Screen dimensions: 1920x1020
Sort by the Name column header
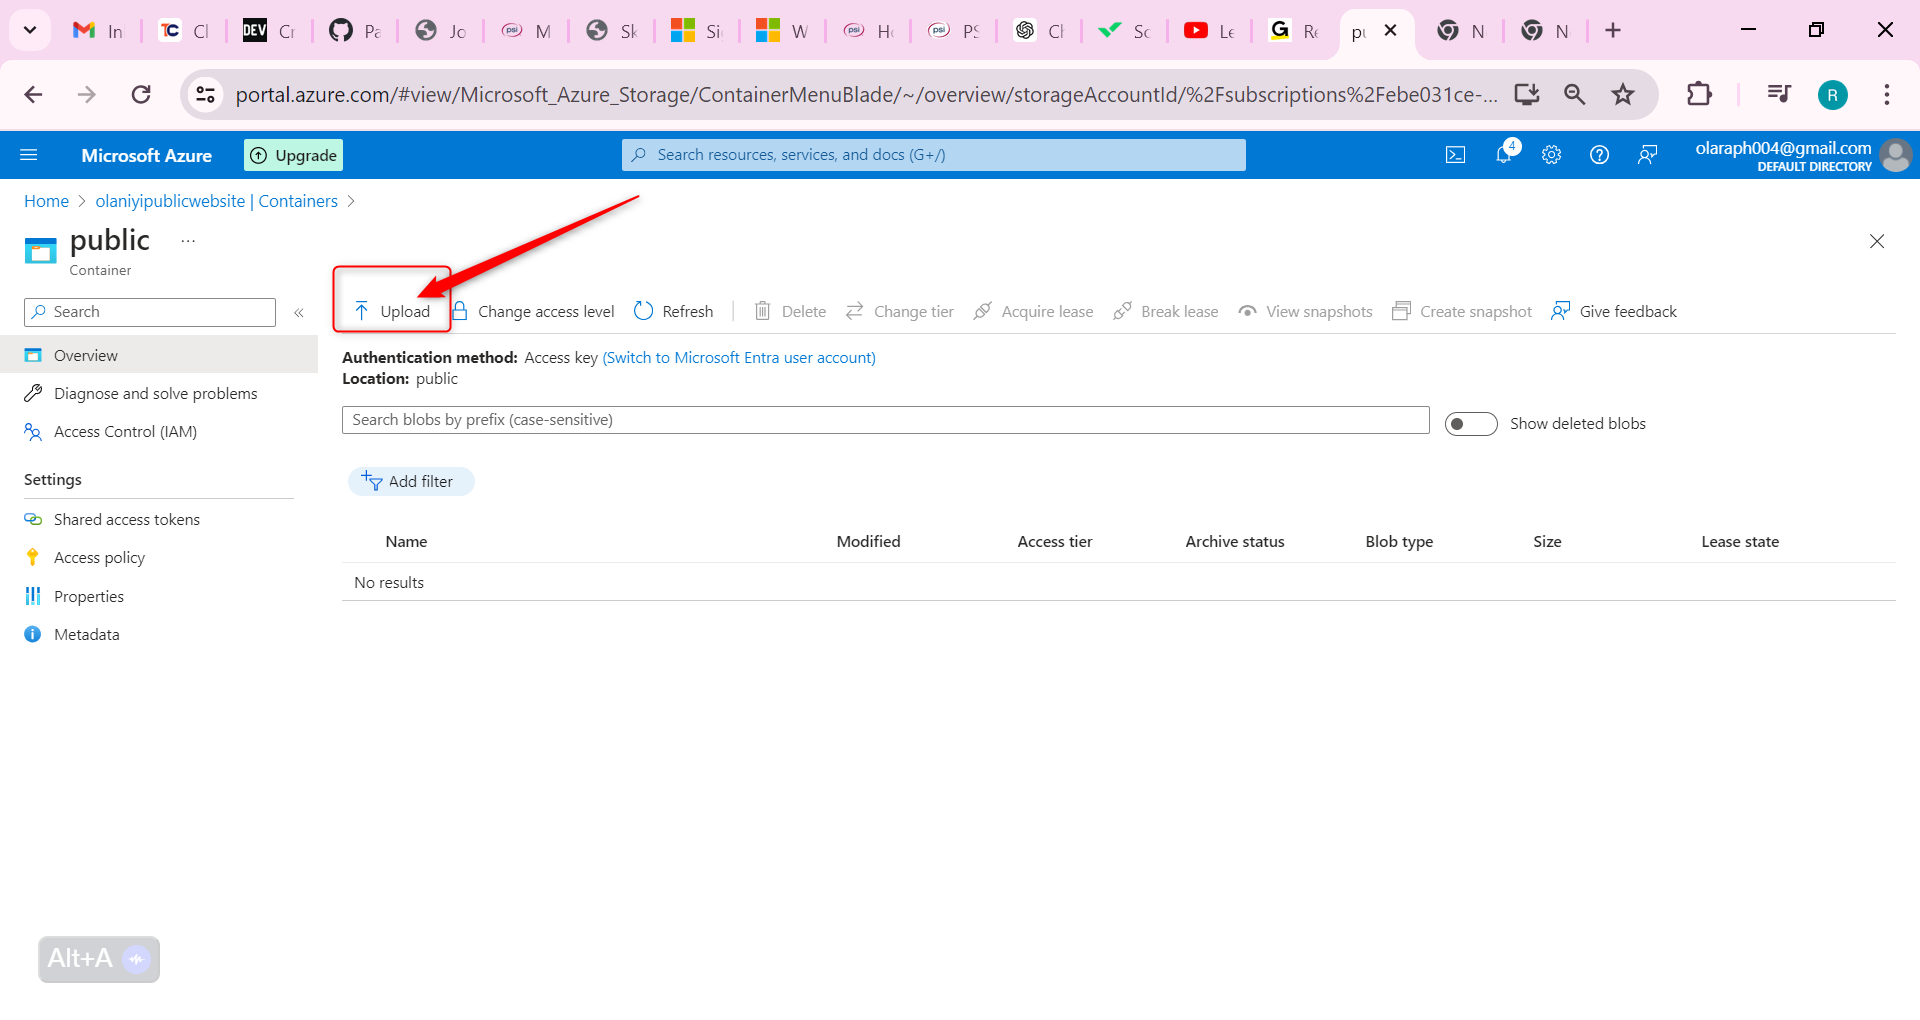click(x=406, y=542)
